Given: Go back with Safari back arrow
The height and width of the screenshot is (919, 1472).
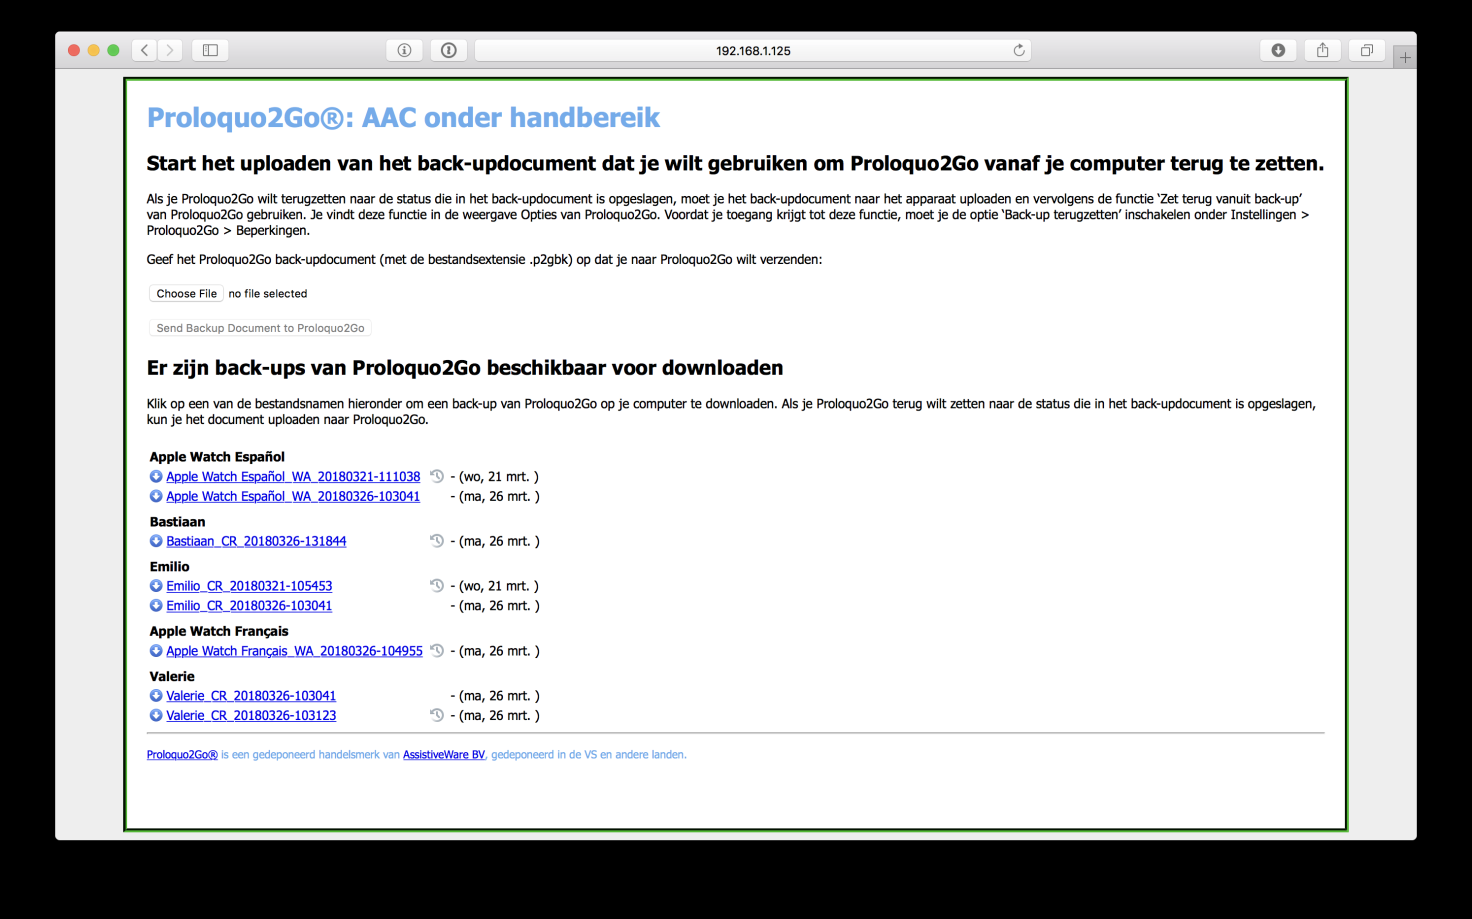Looking at the screenshot, I should pyautogui.click(x=145, y=50).
